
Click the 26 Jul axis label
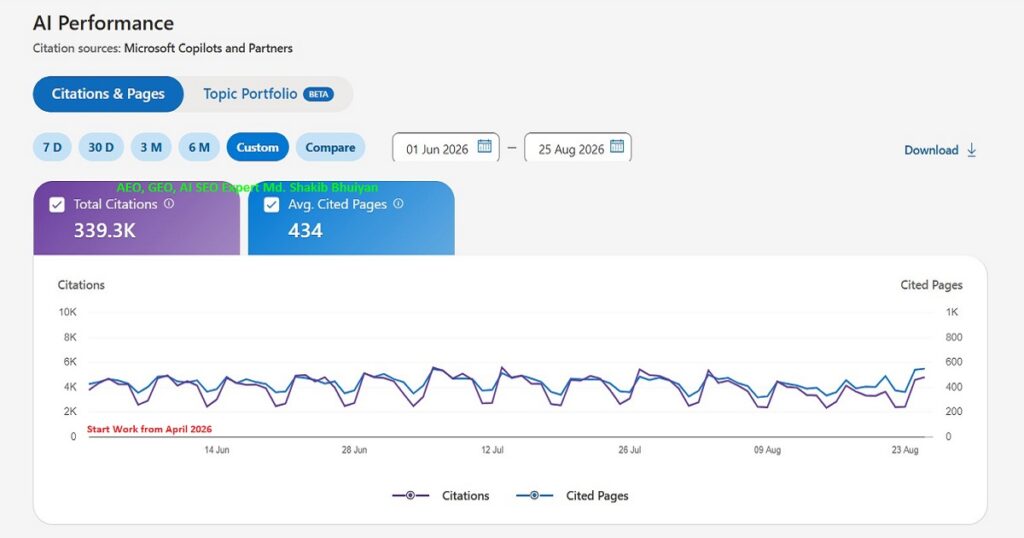(630, 450)
